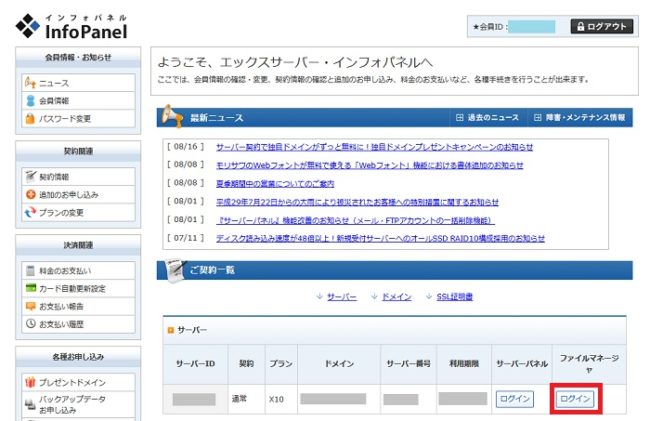Open the 契約情報 menu item

[x=78, y=177]
